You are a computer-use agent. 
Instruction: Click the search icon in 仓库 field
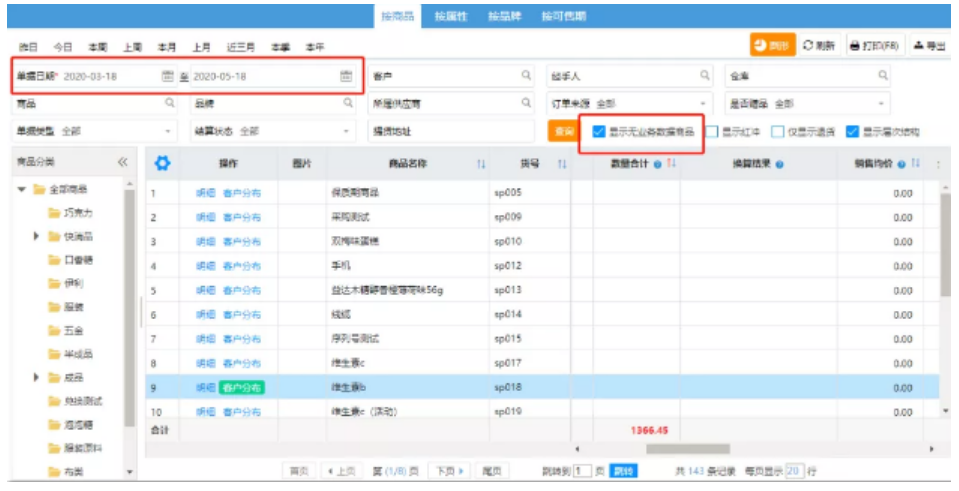click(883, 76)
